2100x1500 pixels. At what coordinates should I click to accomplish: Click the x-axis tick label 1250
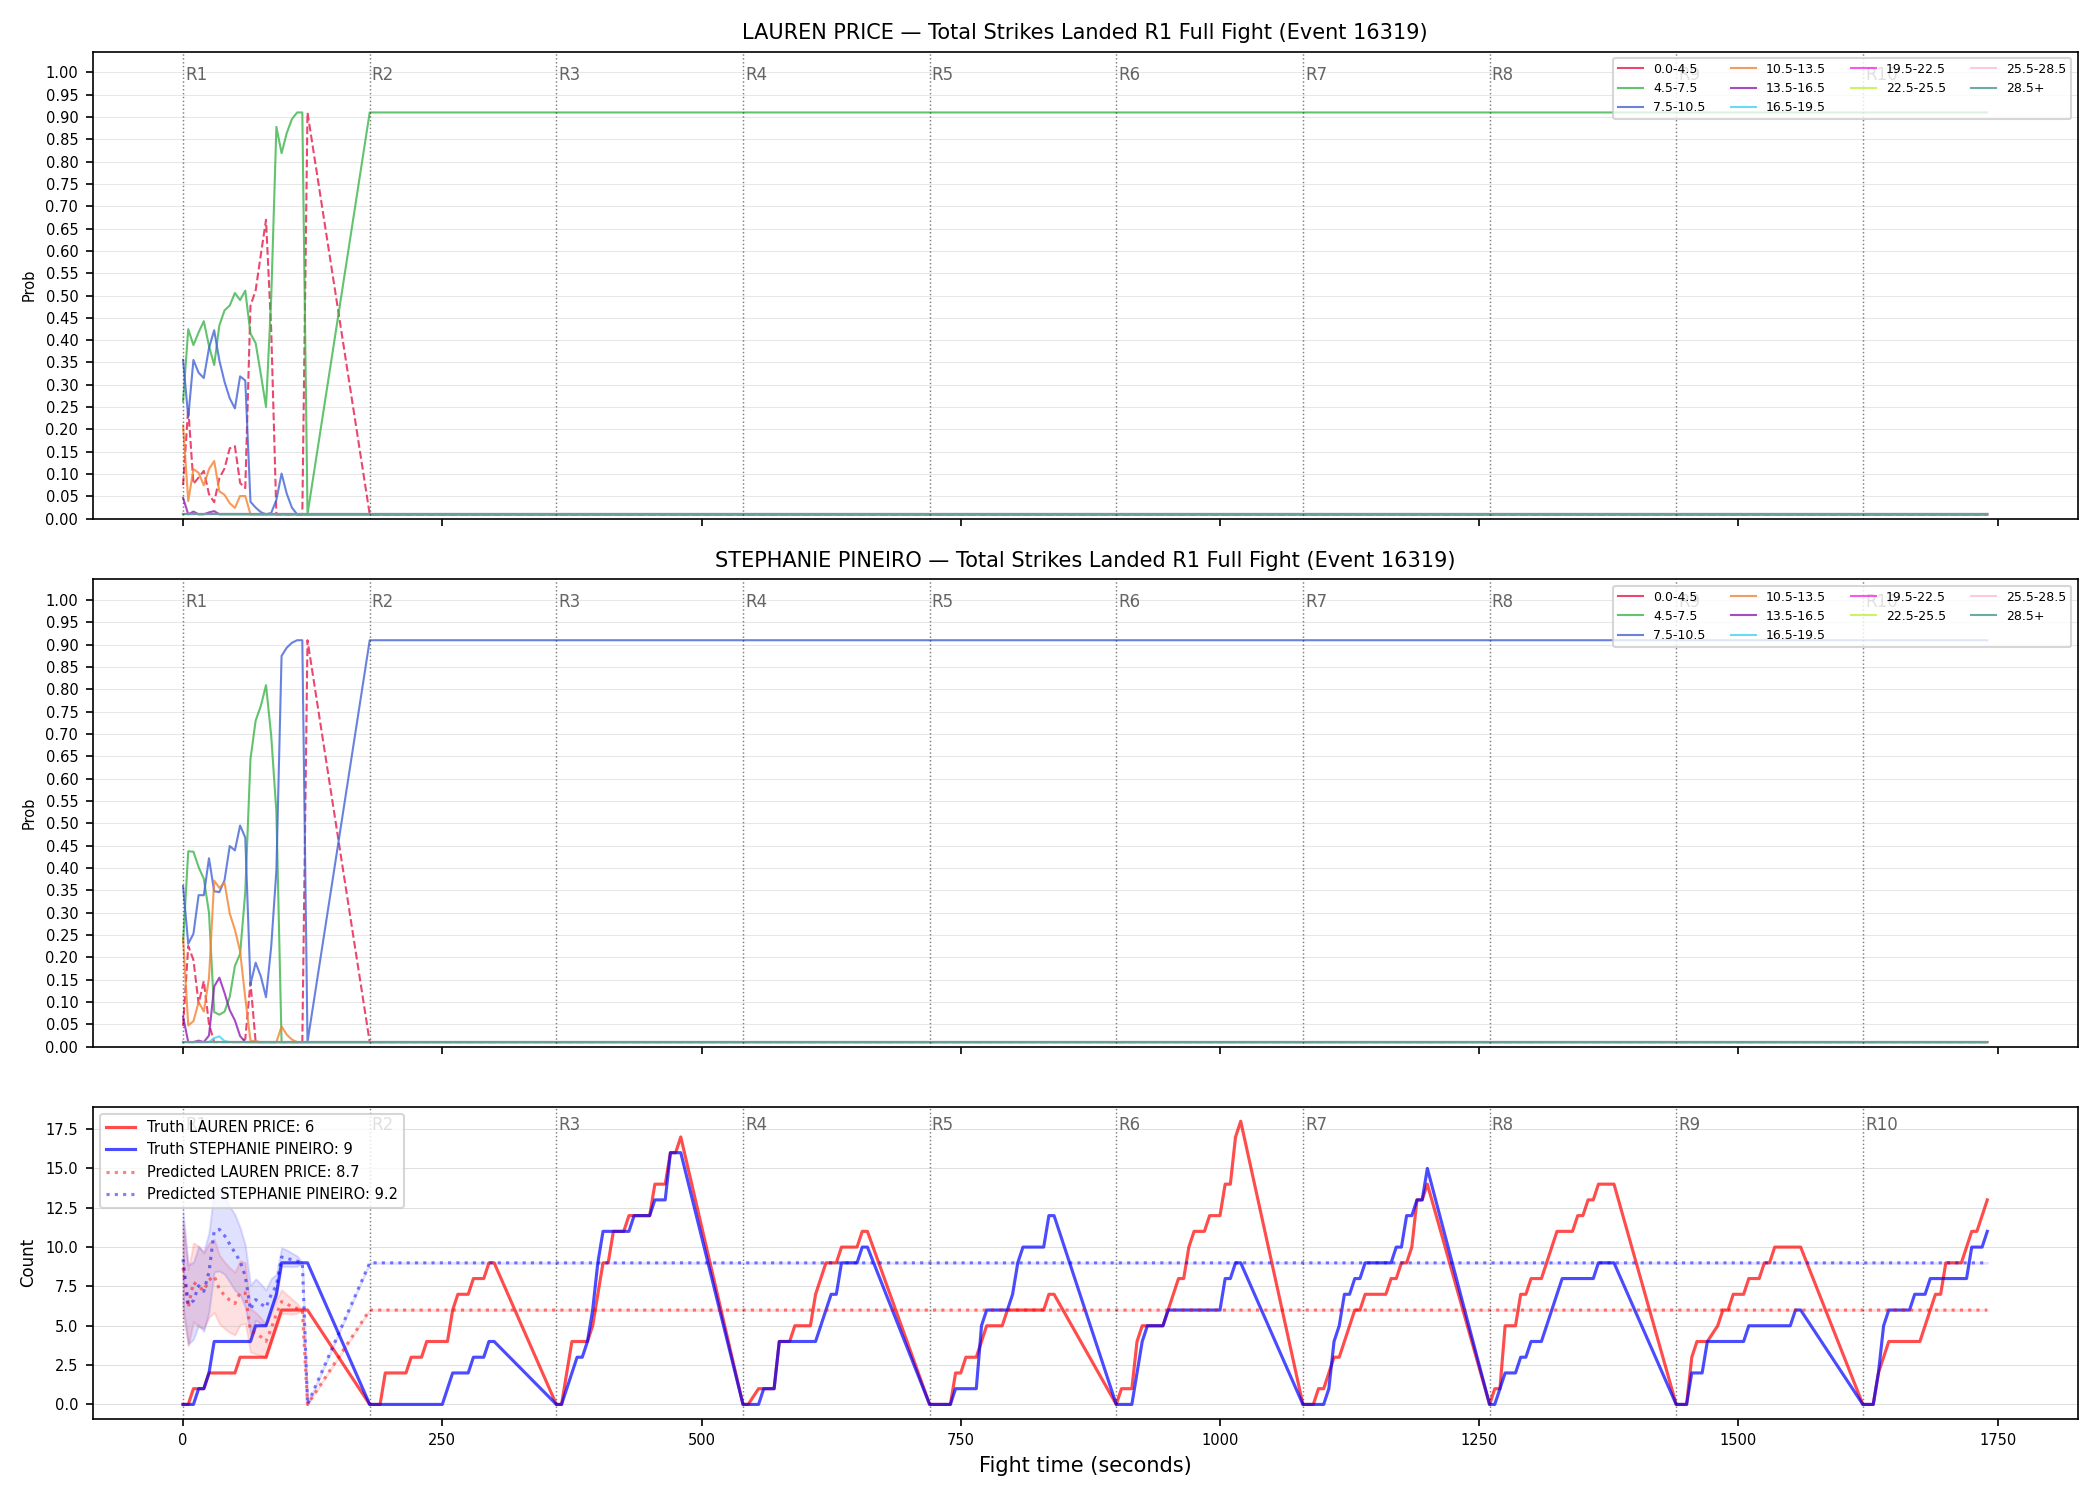coord(1479,1440)
